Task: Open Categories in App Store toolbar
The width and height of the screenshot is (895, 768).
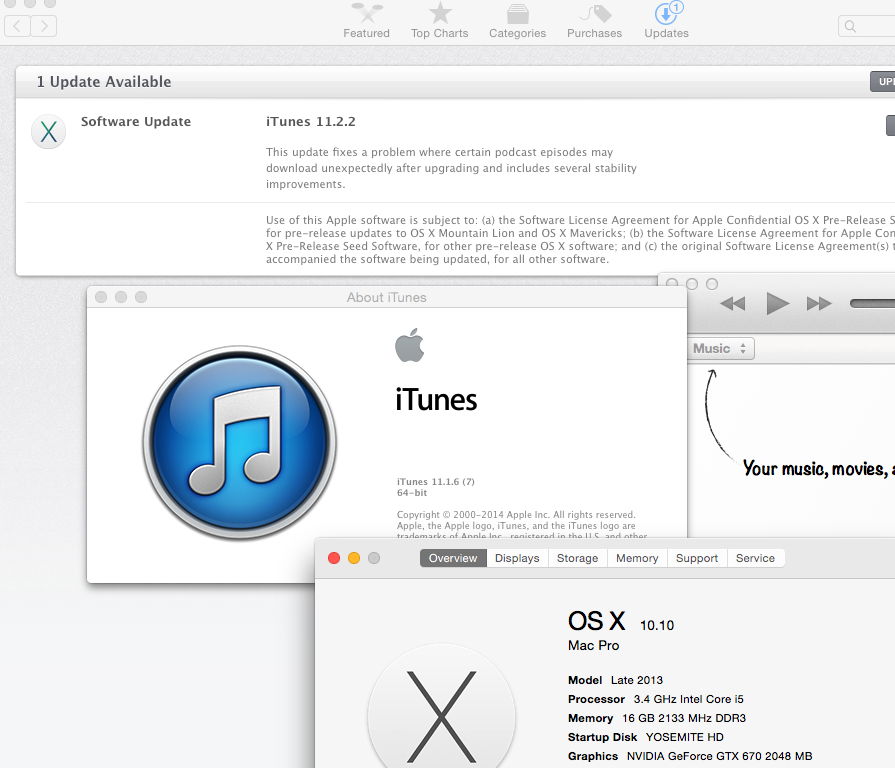Action: pos(517,21)
